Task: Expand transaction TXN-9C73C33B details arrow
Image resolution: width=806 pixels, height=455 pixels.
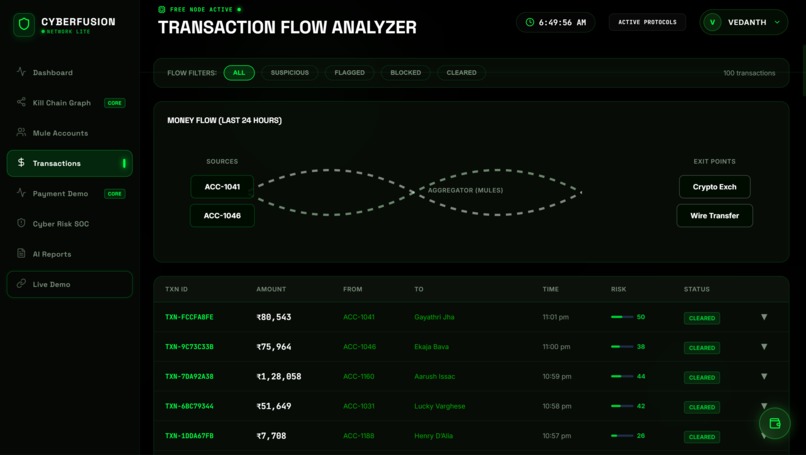Action: pos(764,347)
